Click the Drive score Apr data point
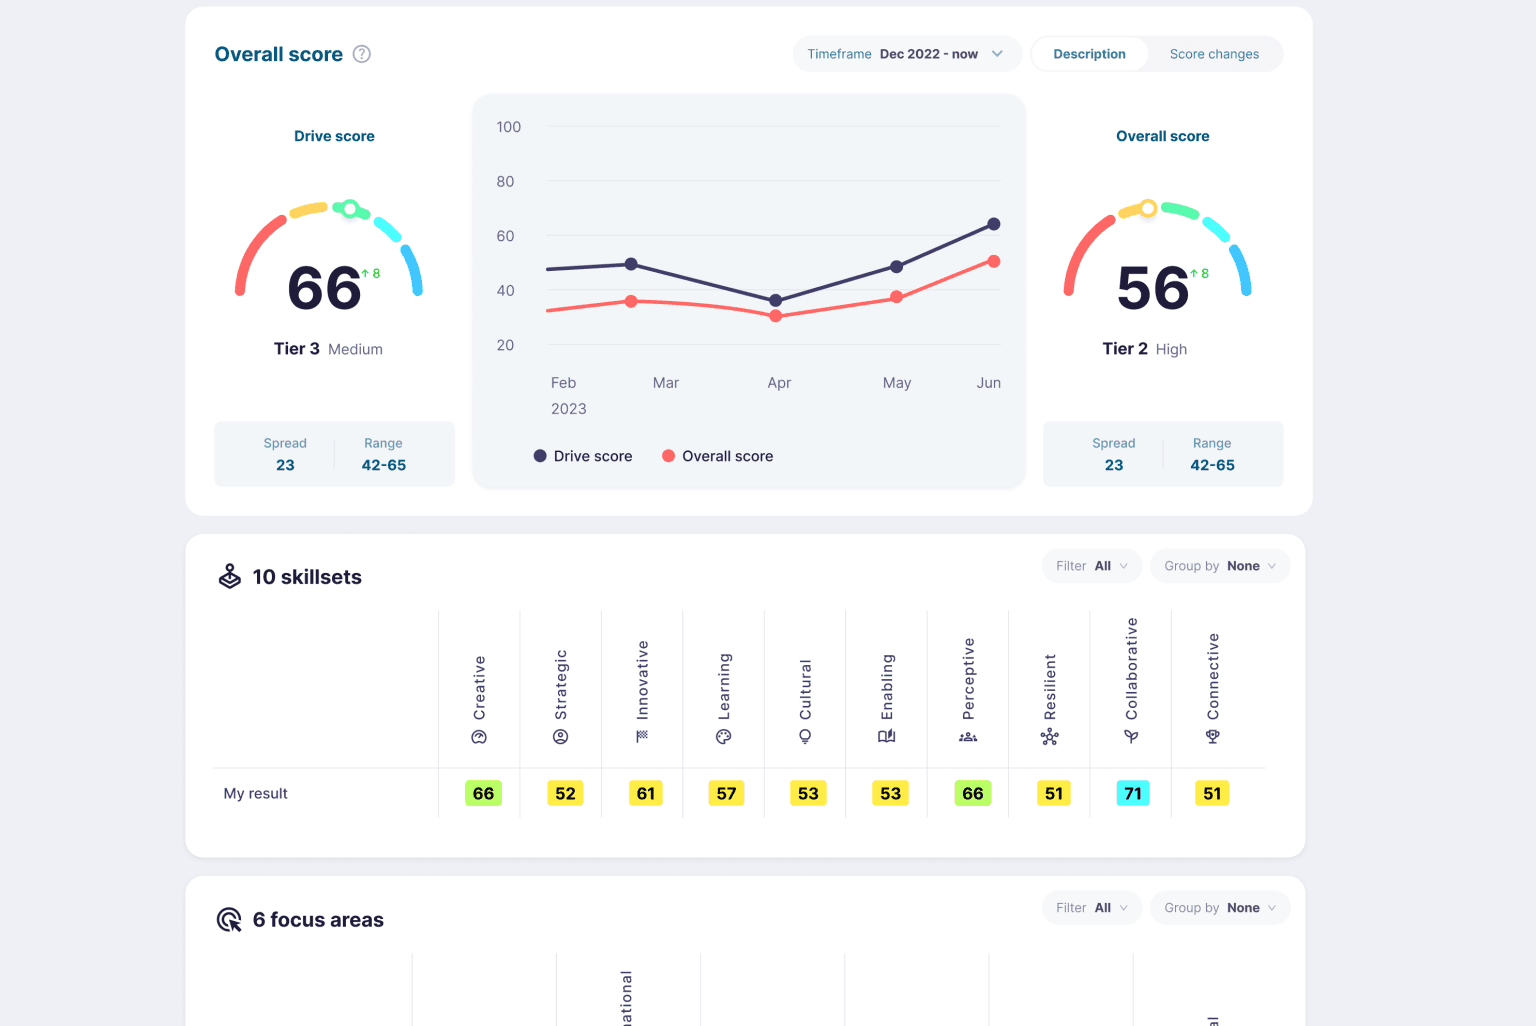Screen dimensions: 1536x1026 (776, 300)
